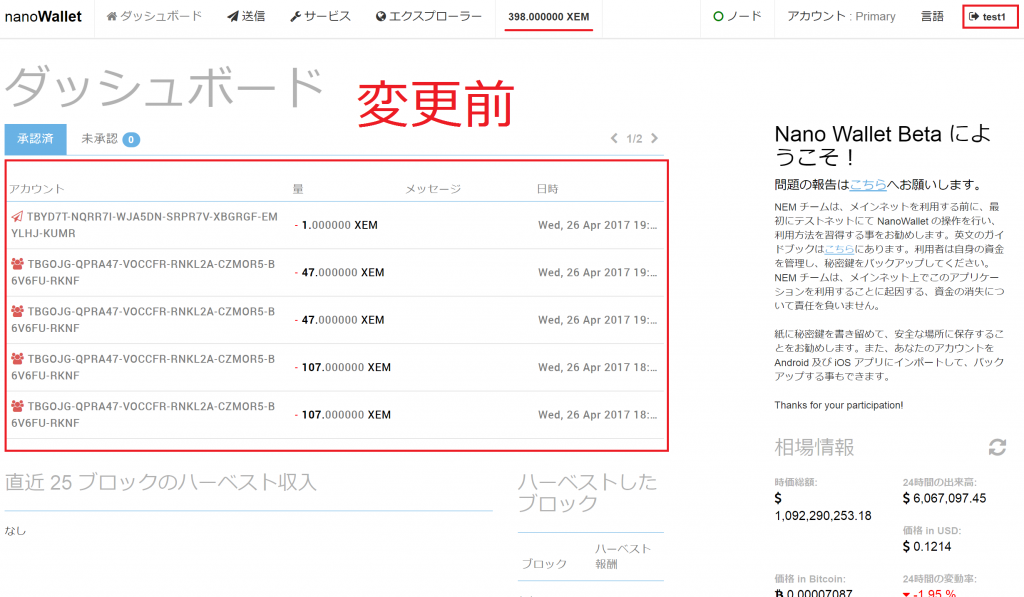Image resolution: width=1024 pixels, height=597 pixels.
Task: Switch to the 承認済 tab
Action: [35, 139]
